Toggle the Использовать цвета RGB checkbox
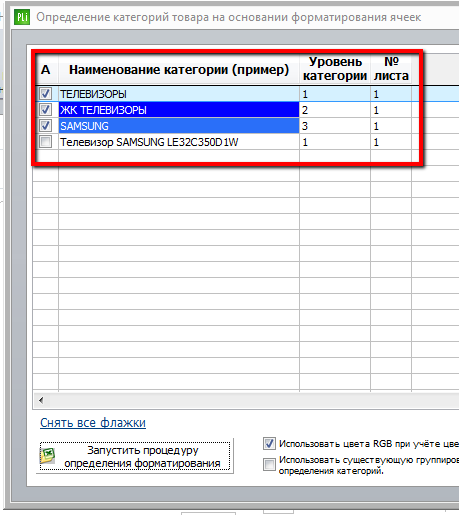Viewport: 459px width, 515px height. point(269,444)
